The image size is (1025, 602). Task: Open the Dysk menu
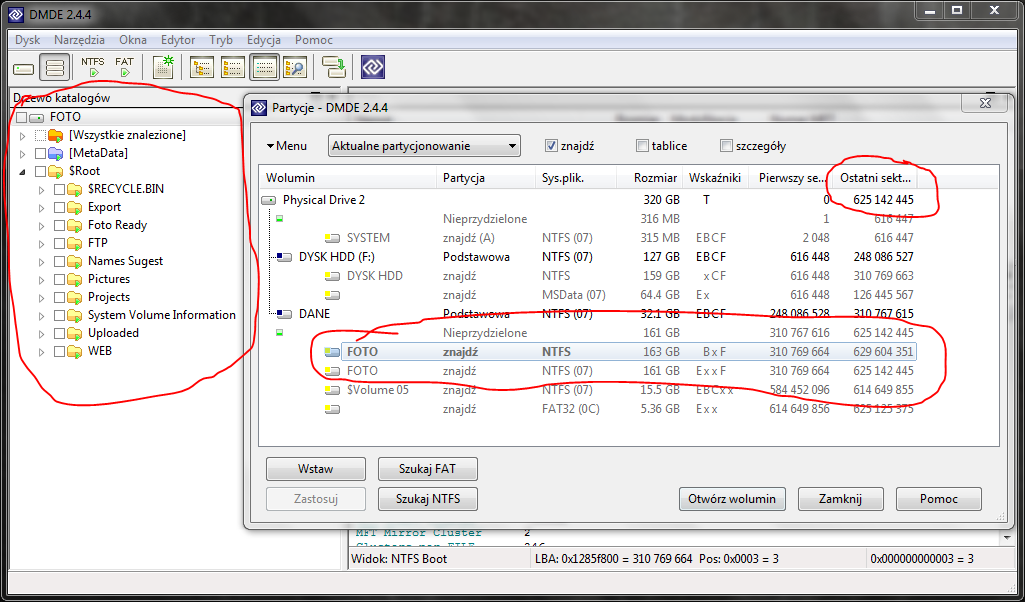pos(27,40)
